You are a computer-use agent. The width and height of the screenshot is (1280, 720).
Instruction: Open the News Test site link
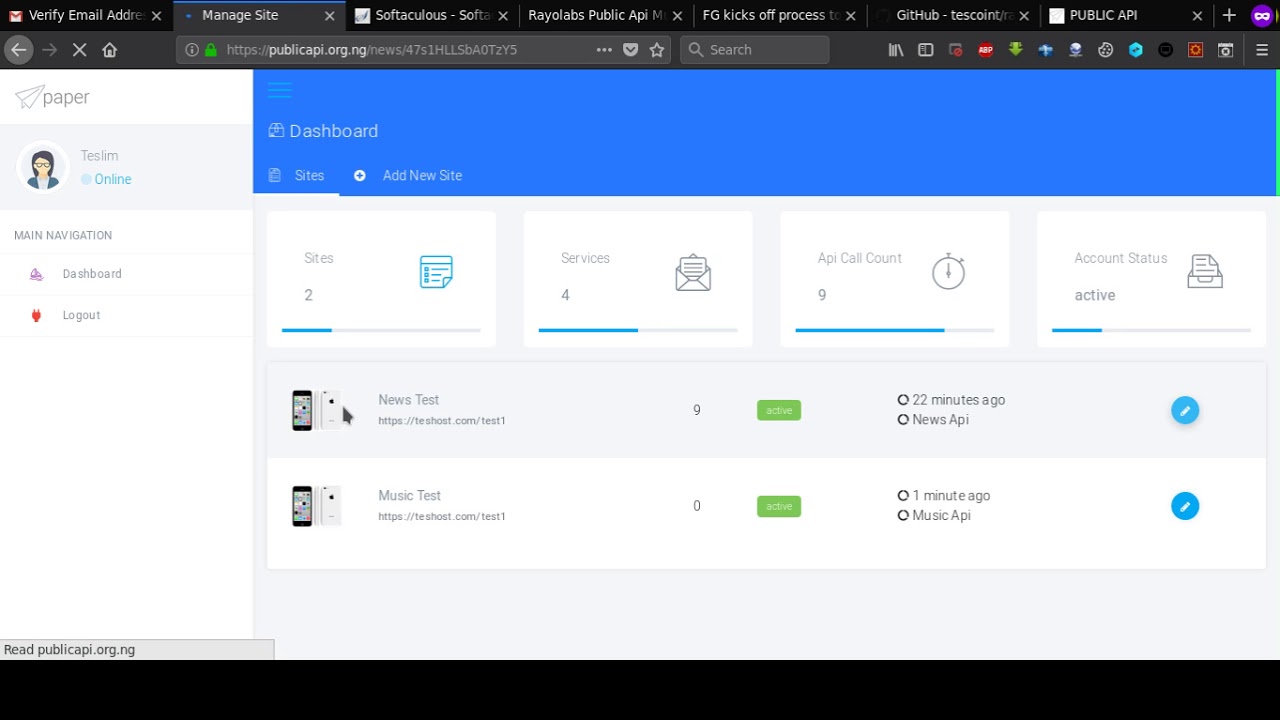(x=442, y=421)
